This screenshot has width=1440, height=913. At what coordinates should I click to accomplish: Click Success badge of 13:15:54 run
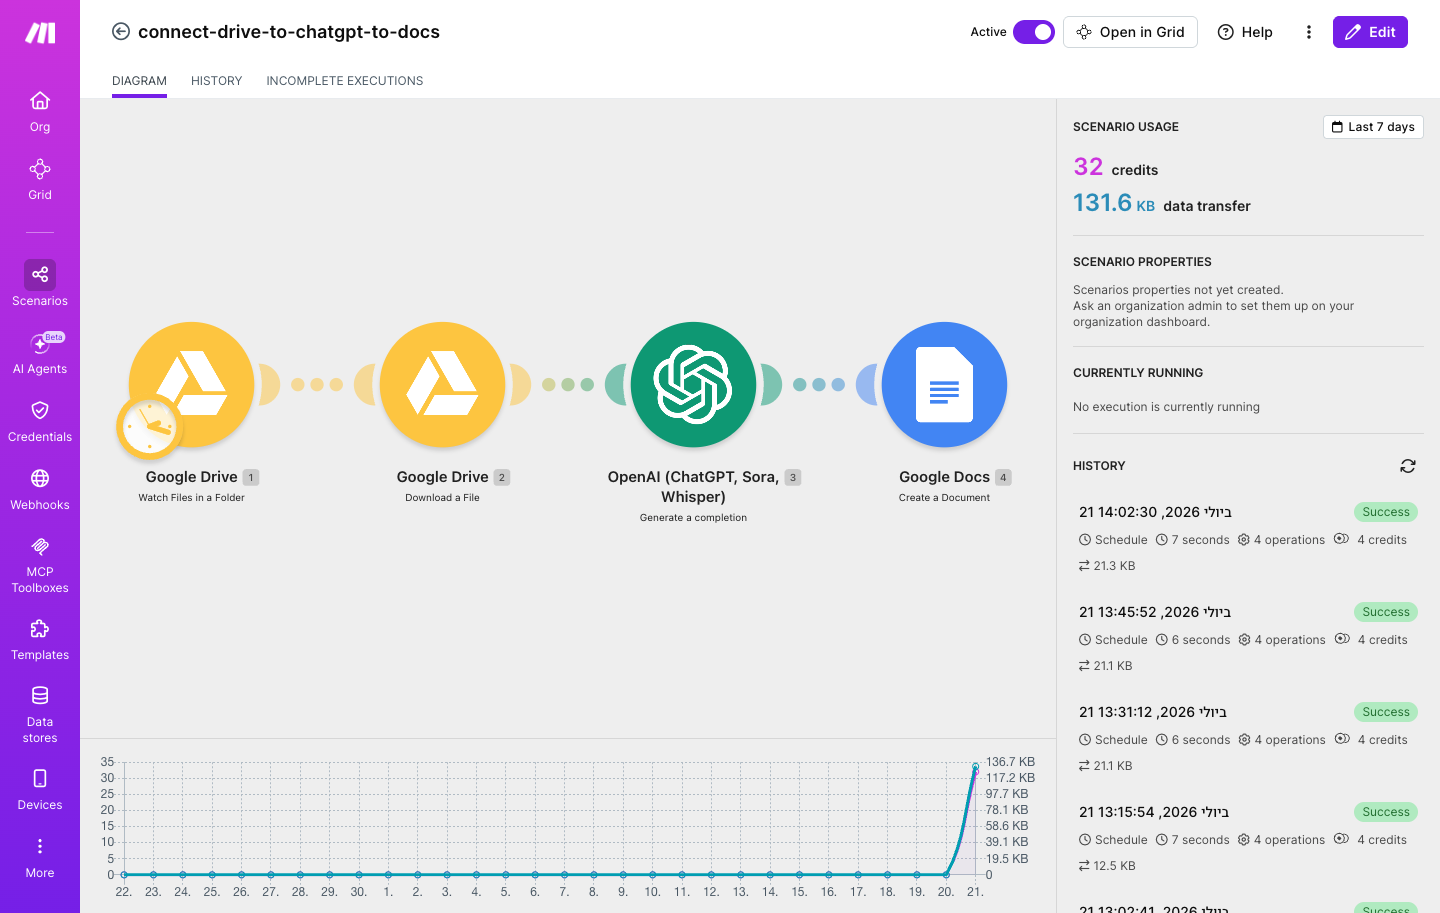(1386, 812)
